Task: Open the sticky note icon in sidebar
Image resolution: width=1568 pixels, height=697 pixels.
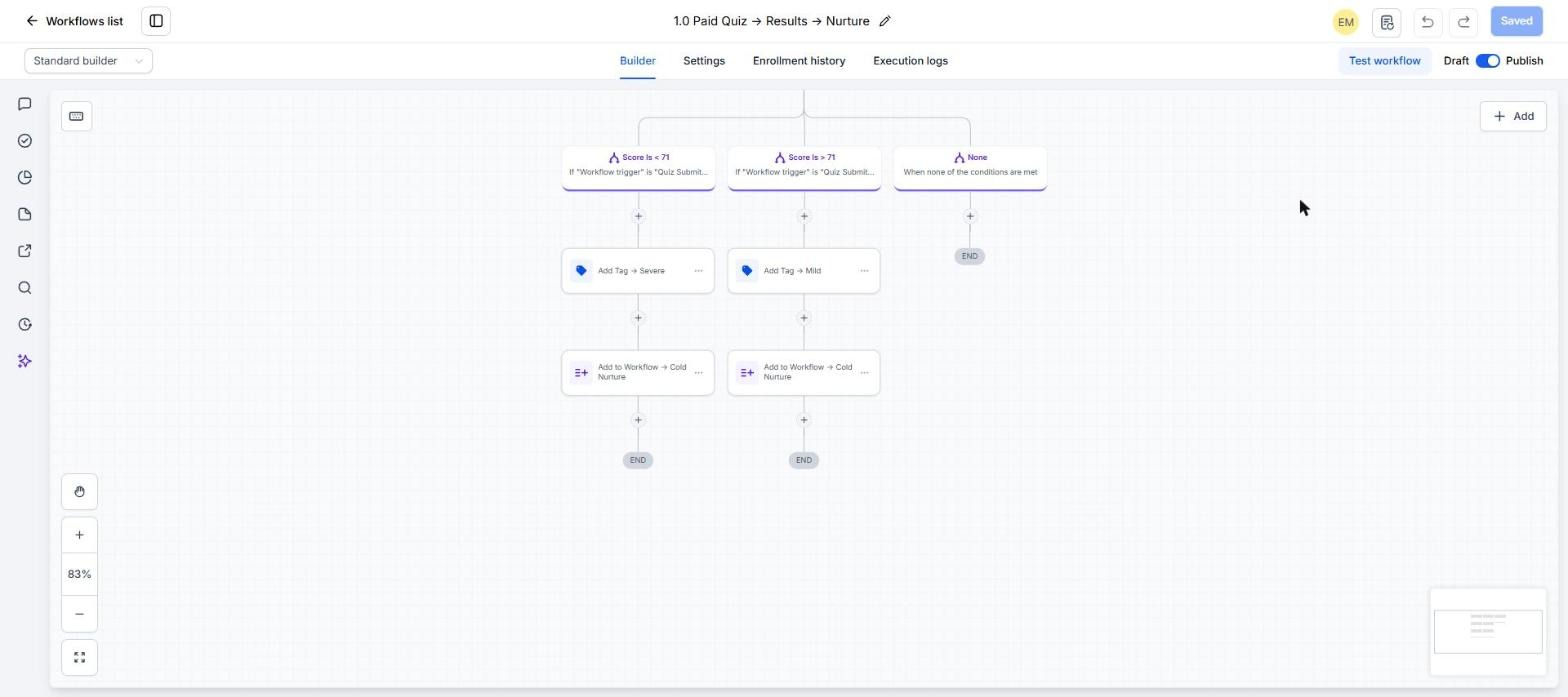Action: click(x=25, y=214)
